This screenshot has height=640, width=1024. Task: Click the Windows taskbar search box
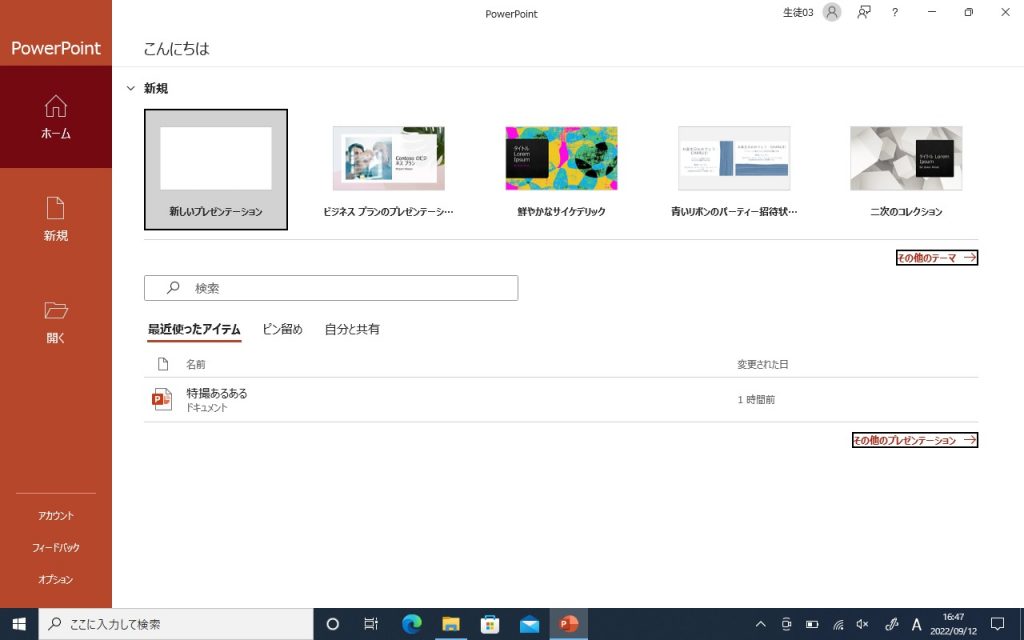tap(176, 624)
